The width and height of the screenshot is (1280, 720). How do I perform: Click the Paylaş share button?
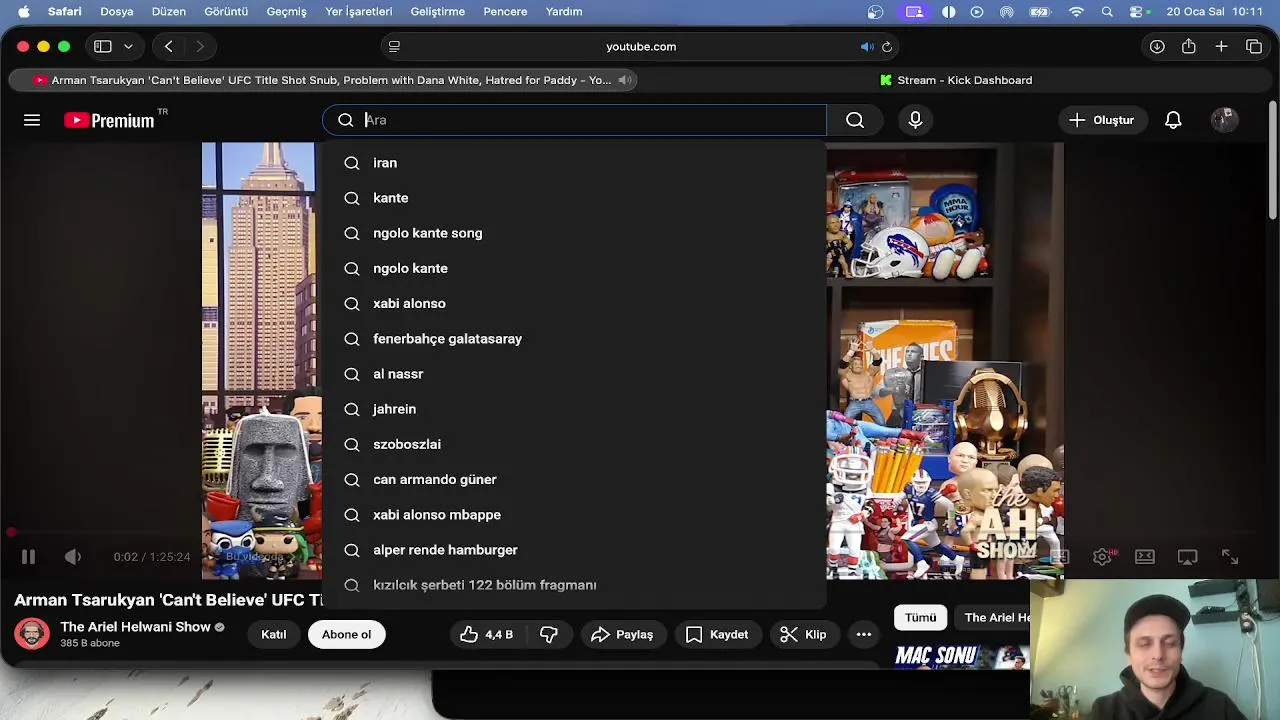(621, 634)
